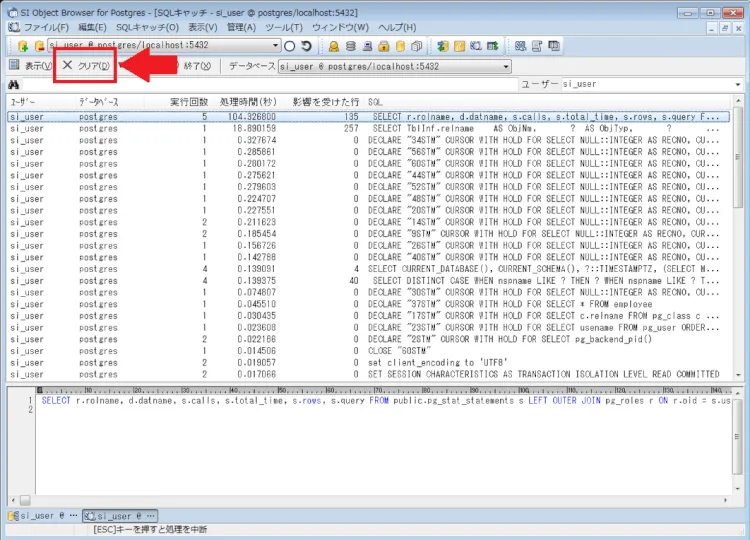Sort by 影響を受けた行 column header
The width and height of the screenshot is (750, 540).
coord(320,102)
